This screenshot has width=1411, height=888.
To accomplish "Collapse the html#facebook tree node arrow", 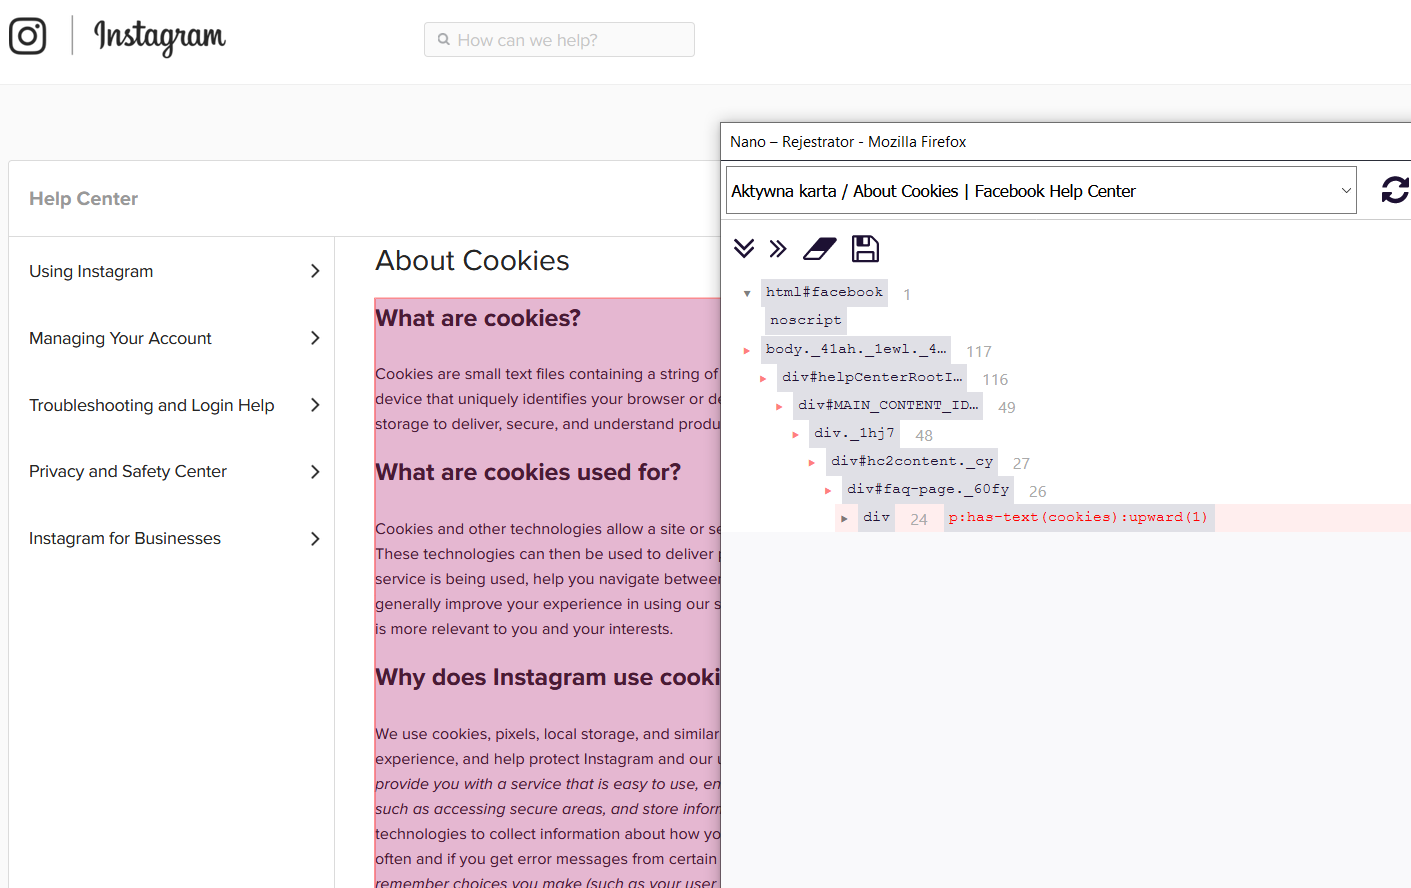I will pos(747,294).
